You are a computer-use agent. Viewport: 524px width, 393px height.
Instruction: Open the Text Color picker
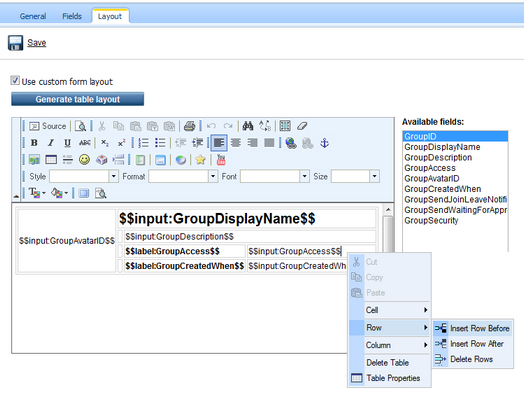(37, 193)
